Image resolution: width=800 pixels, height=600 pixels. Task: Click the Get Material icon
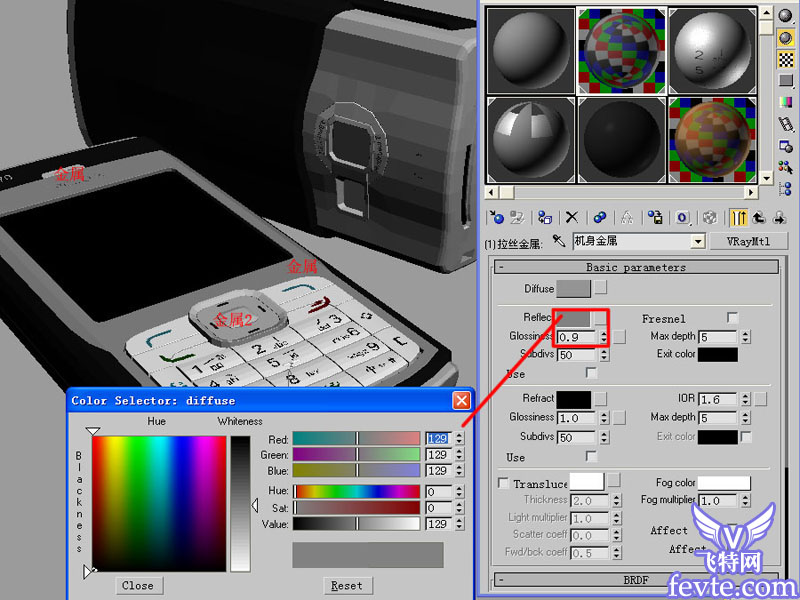(x=496, y=218)
